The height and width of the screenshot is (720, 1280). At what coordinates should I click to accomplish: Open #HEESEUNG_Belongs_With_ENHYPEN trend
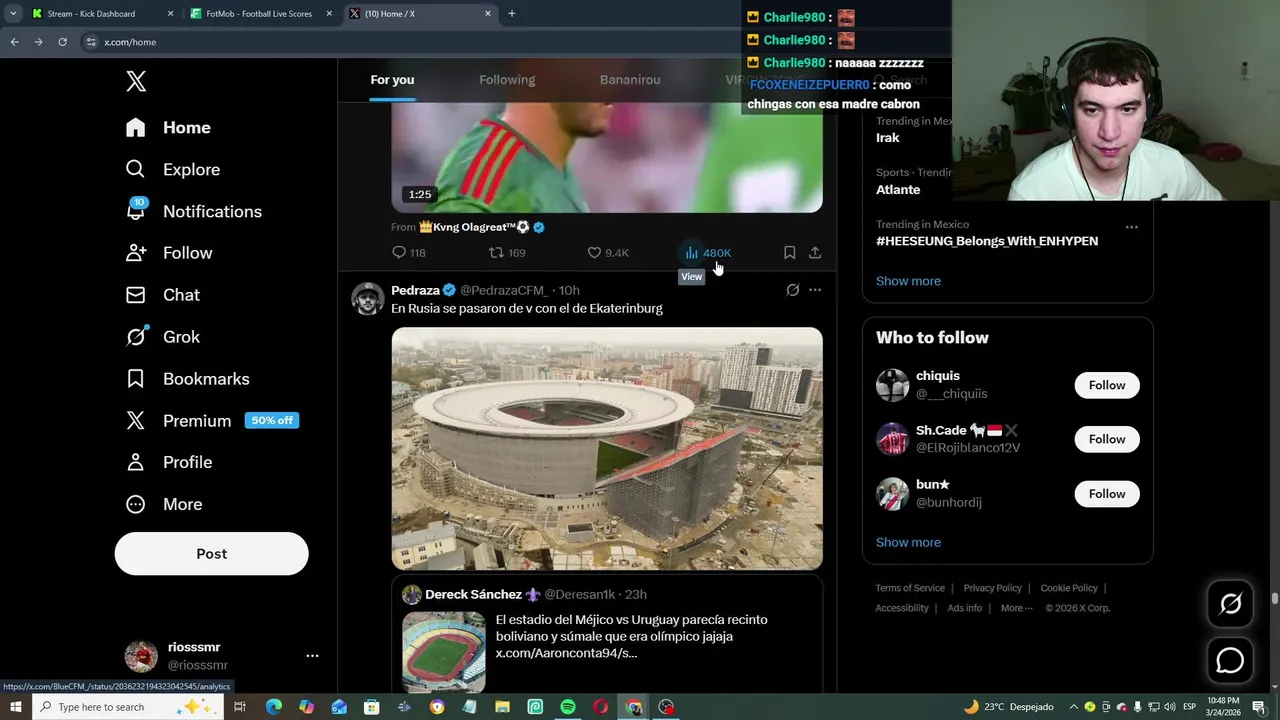(x=987, y=241)
